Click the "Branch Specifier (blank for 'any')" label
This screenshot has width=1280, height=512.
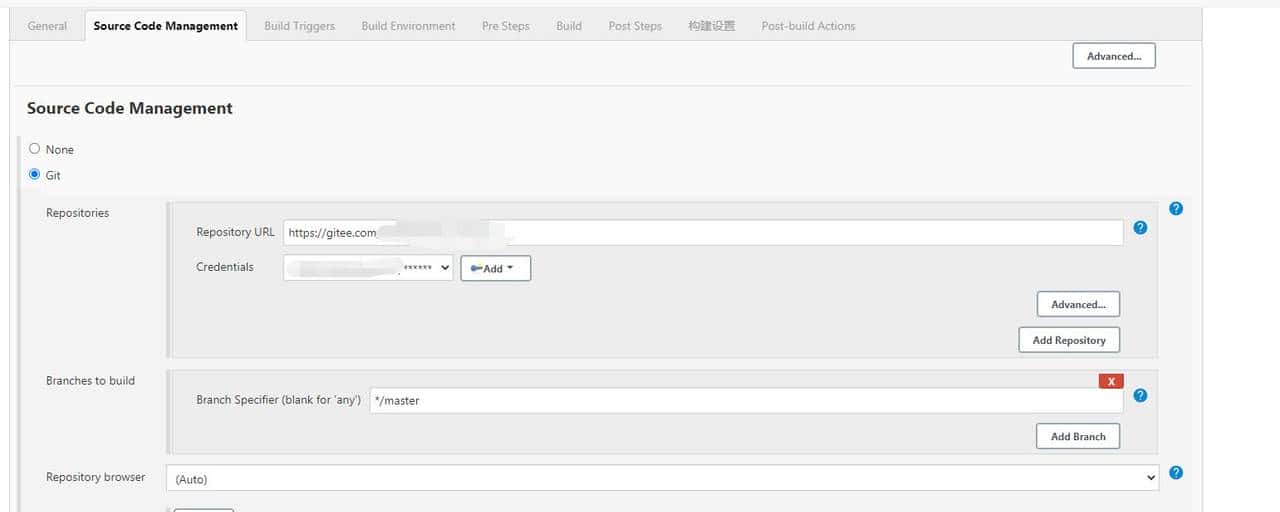[x=278, y=400]
